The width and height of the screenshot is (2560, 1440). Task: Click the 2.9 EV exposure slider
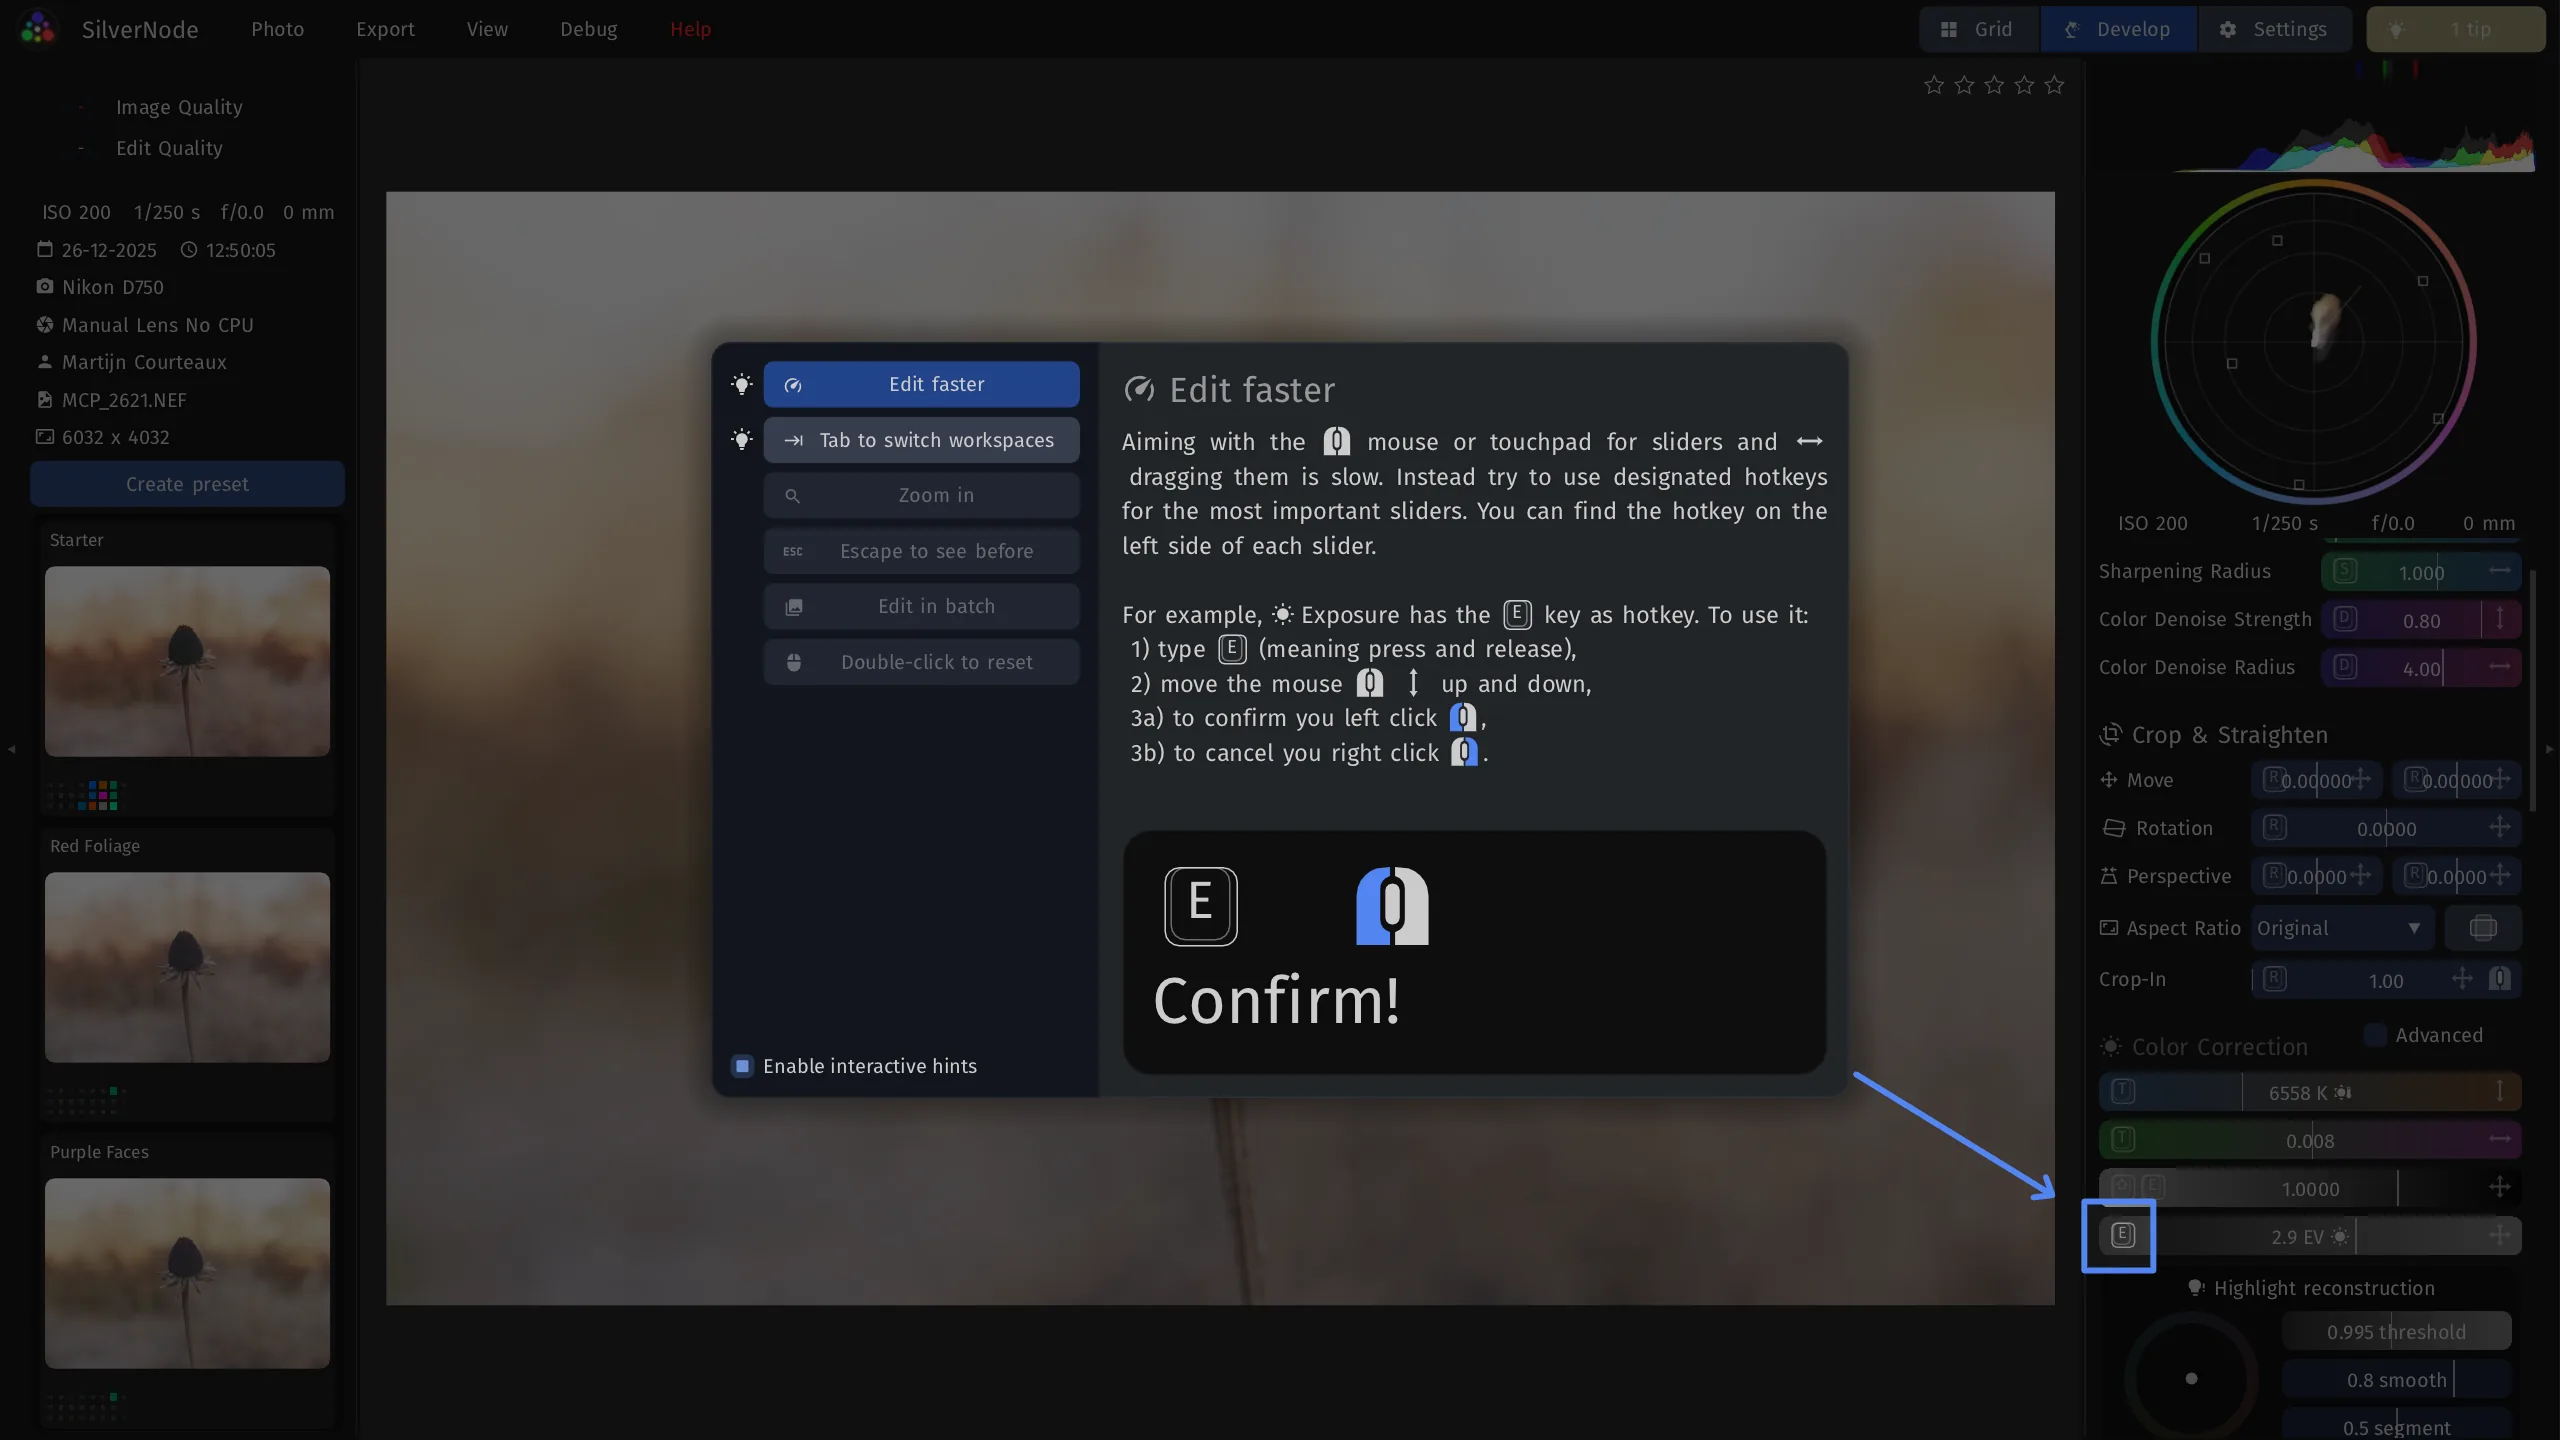point(2310,1236)
